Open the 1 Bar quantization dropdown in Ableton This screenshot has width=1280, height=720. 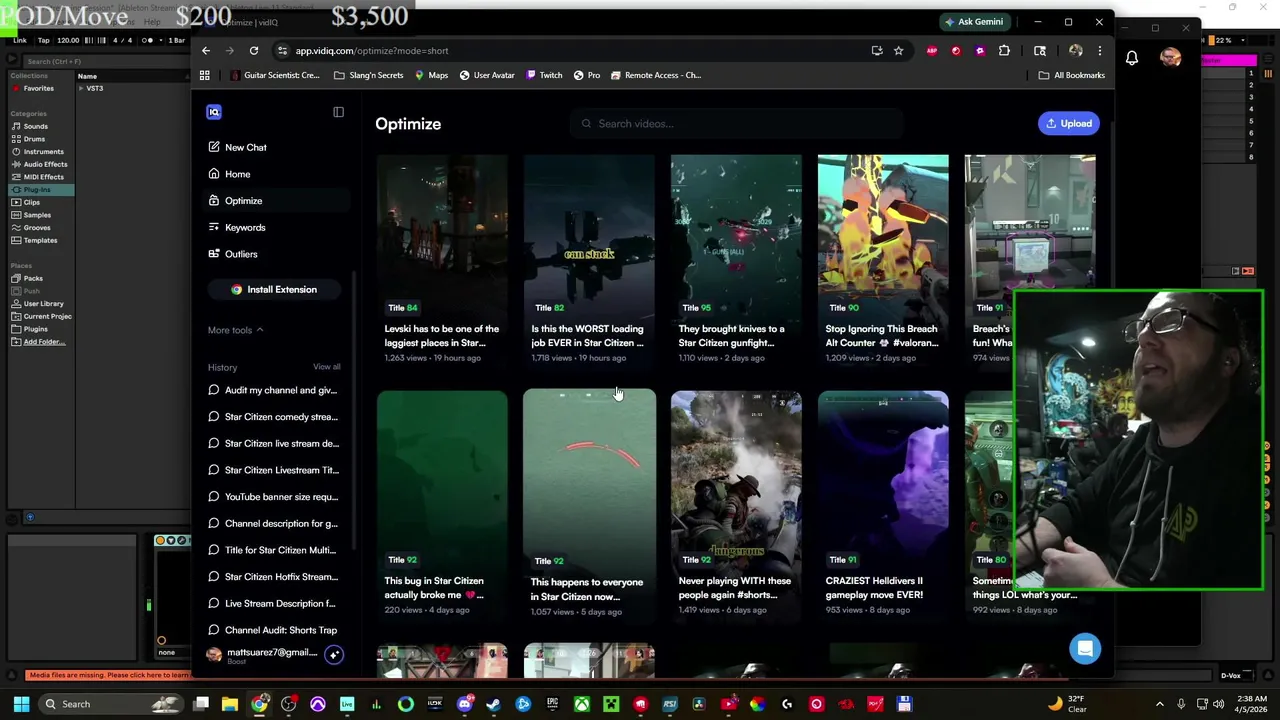click(x=176, y=40)
